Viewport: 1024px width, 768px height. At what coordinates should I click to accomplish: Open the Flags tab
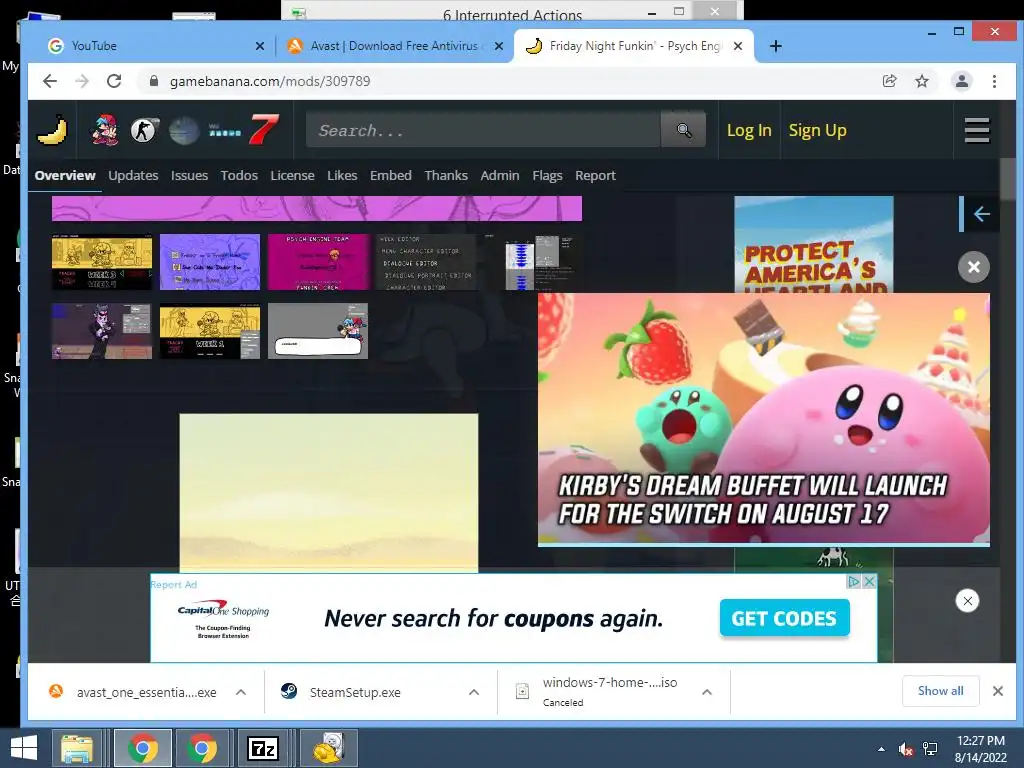coord(547,175)
